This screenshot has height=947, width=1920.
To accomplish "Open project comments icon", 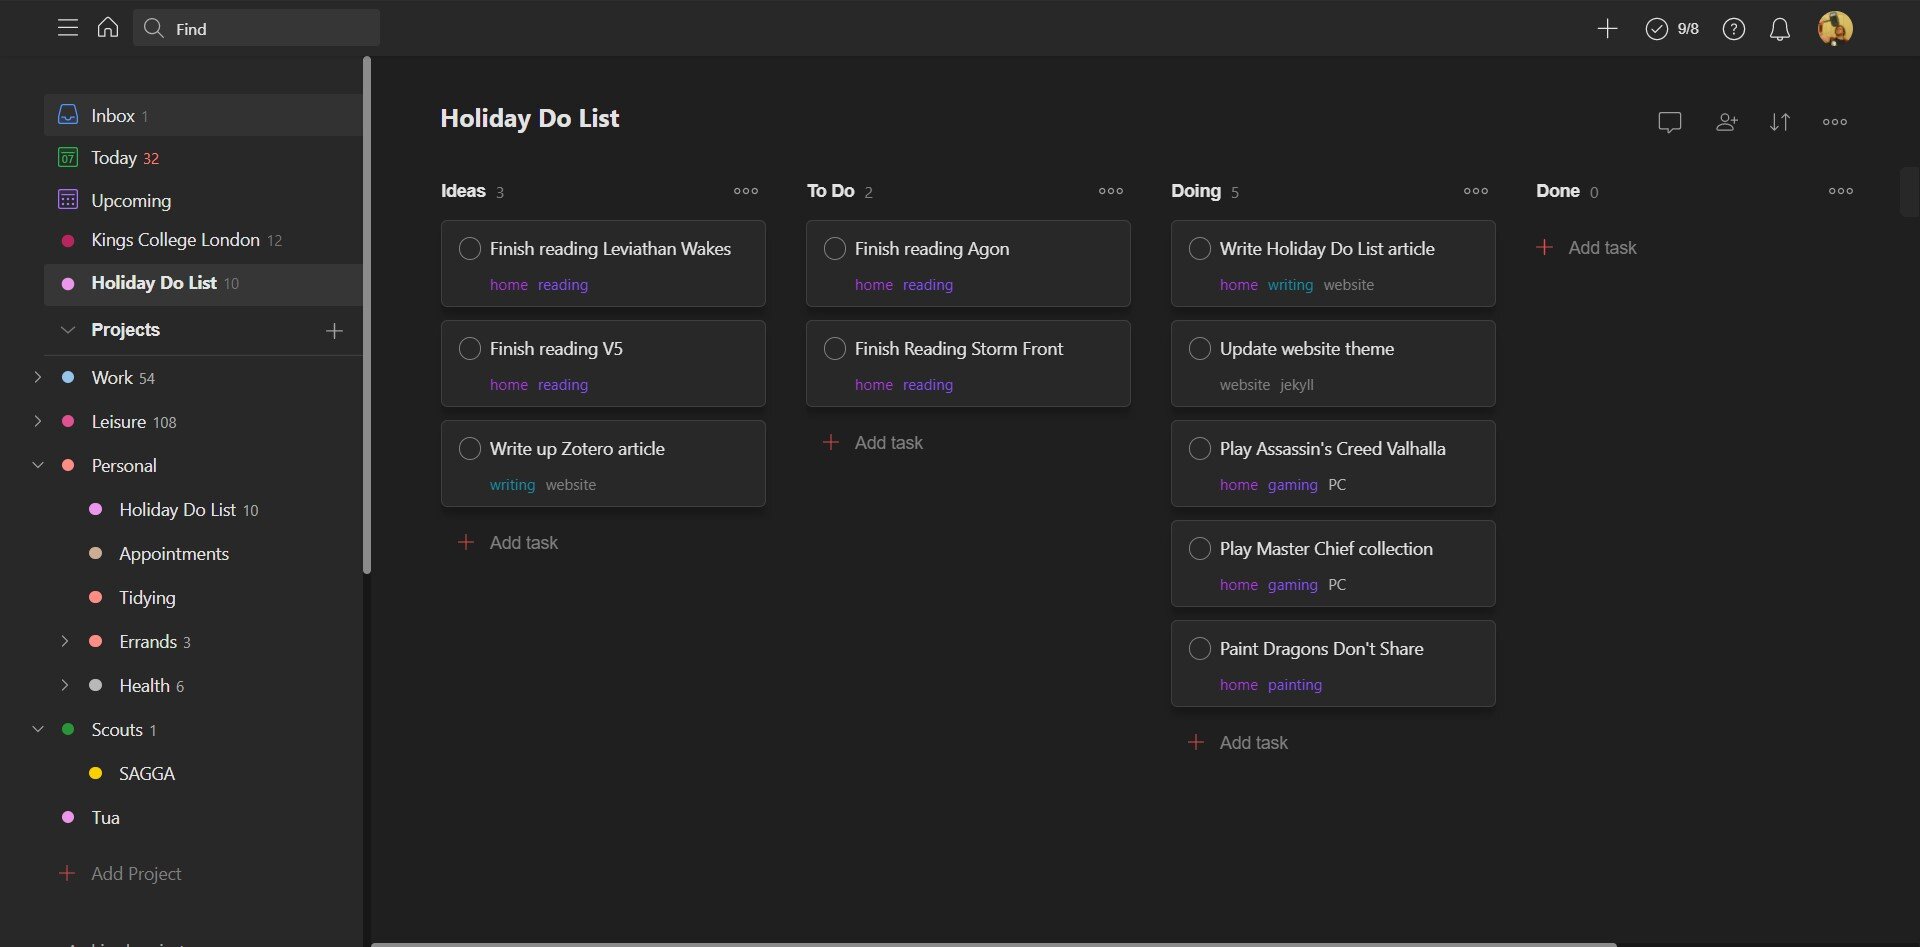I will (x=1670, y=122).
